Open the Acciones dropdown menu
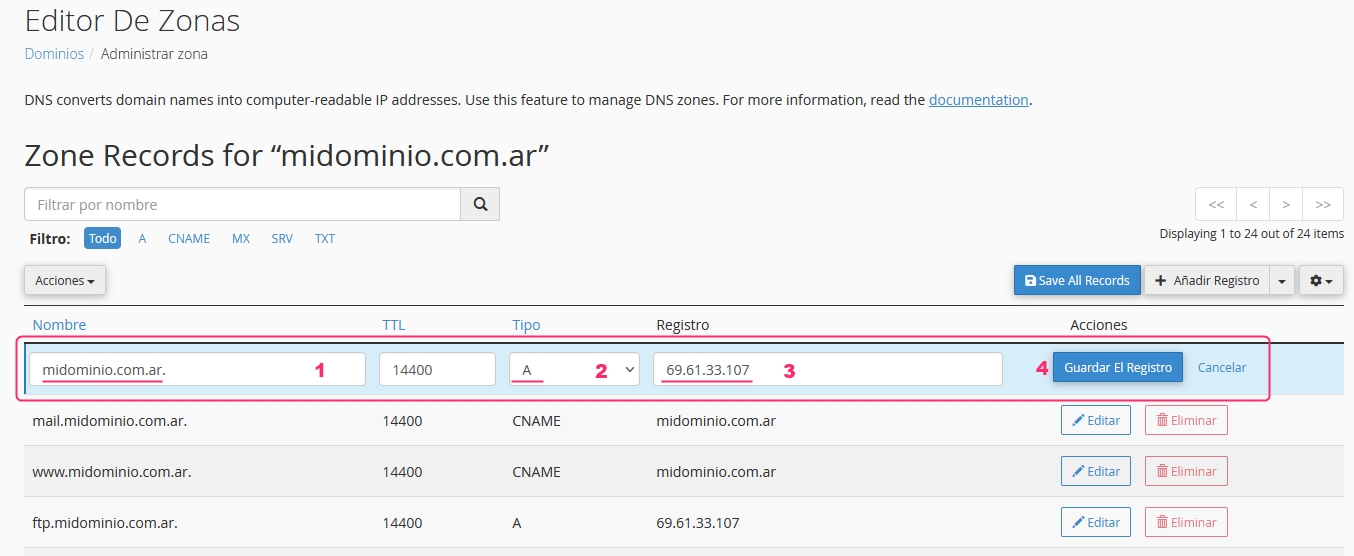1354x556 pixels. 65,281
